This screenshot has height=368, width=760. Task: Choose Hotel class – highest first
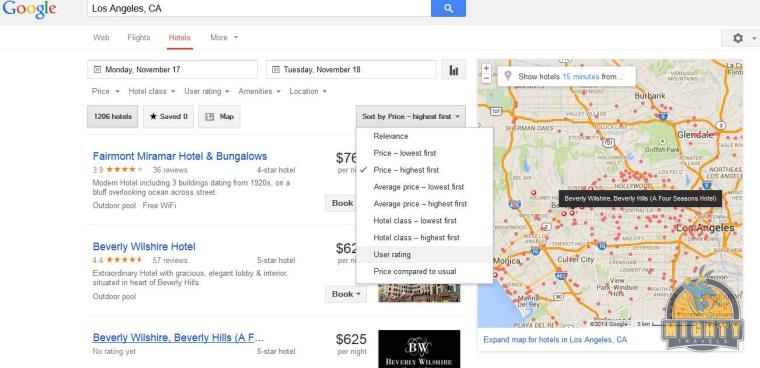(x=425, y=238)
